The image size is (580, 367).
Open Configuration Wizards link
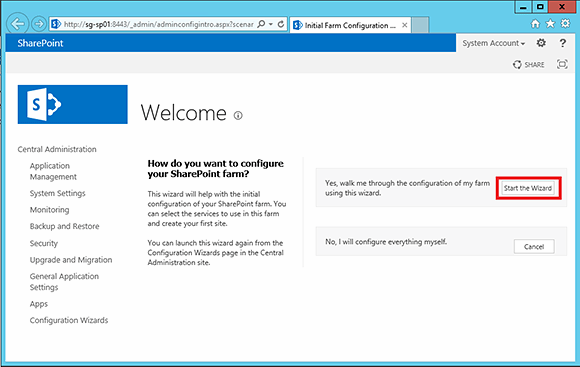click(x=69, y=320)
